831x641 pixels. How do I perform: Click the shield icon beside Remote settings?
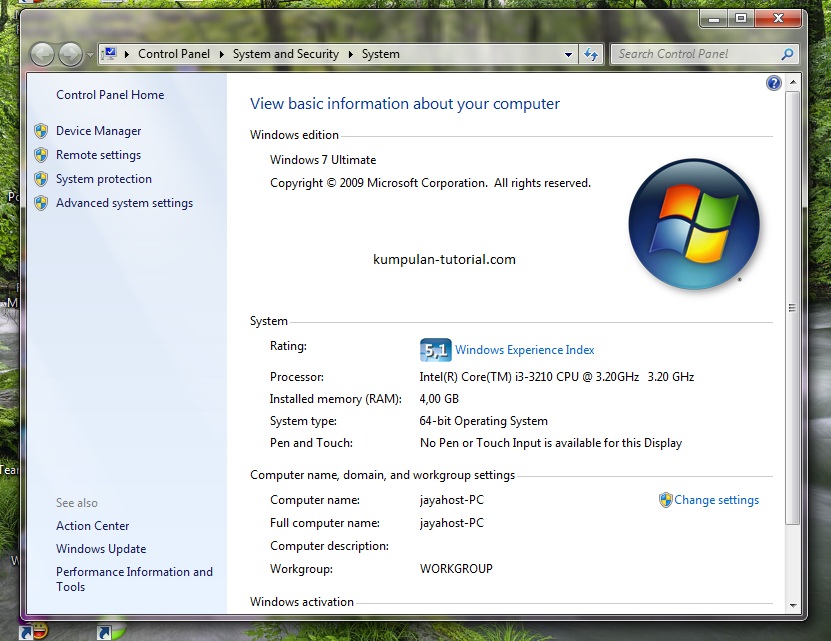click(41, 155)
